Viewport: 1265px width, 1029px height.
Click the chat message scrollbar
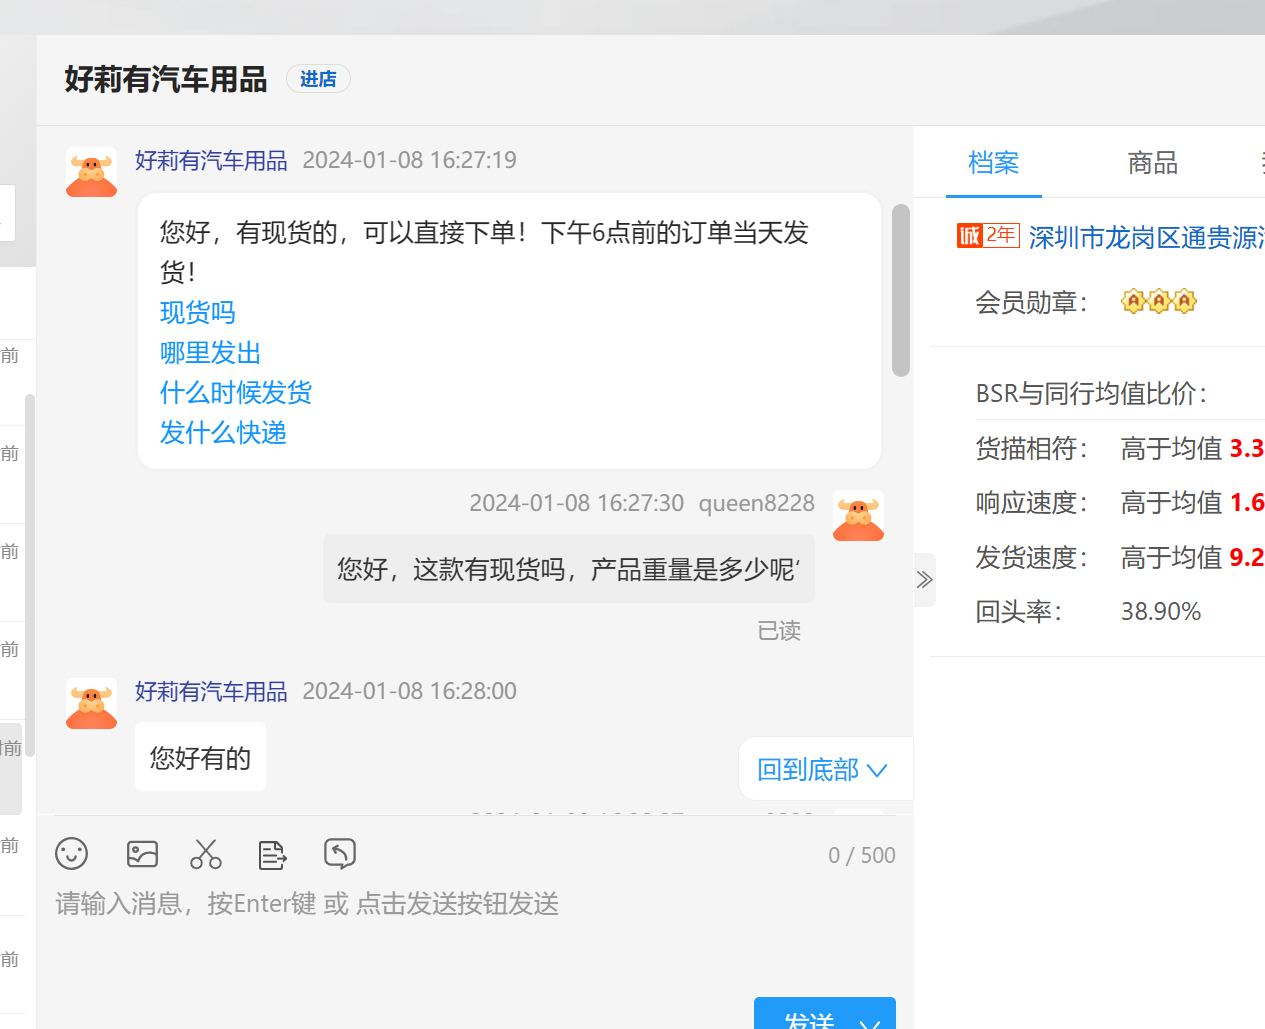901,290
